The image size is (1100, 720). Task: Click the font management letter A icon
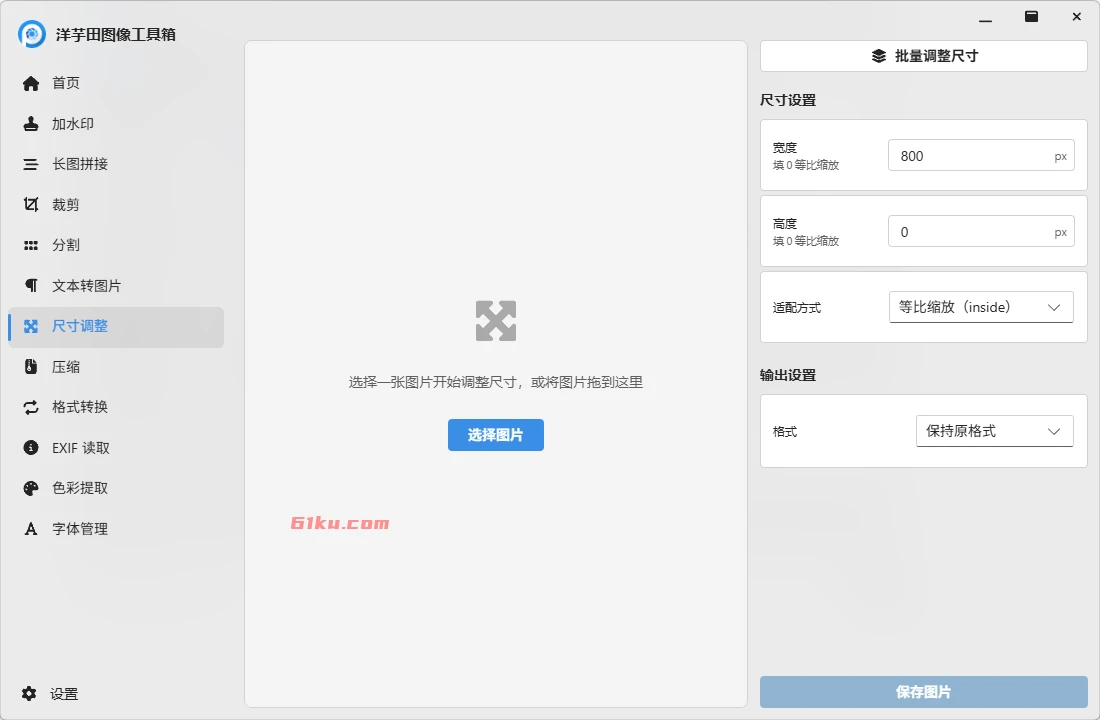pyautogui.click(x=31, y=528)
